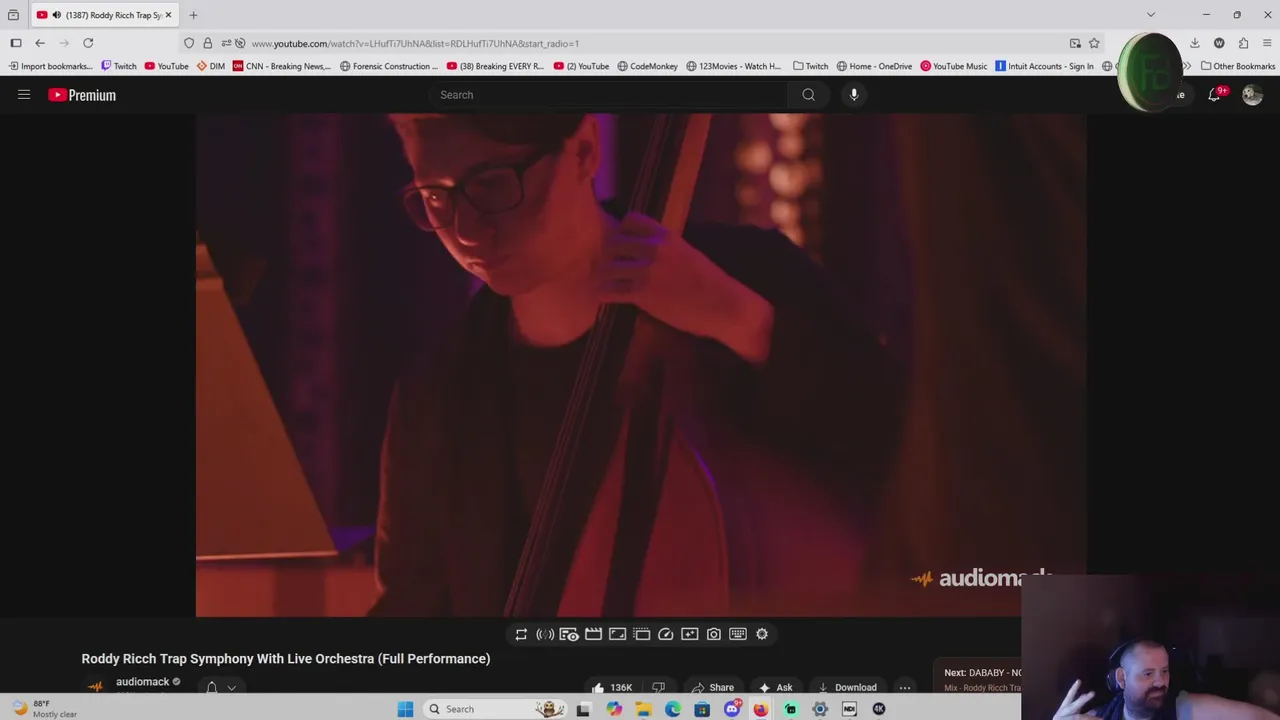Open Intuit Accounts - Sign In bookmark
Image resolution: width=1280 pixels, height=720 pixels.
point(1044,66)
